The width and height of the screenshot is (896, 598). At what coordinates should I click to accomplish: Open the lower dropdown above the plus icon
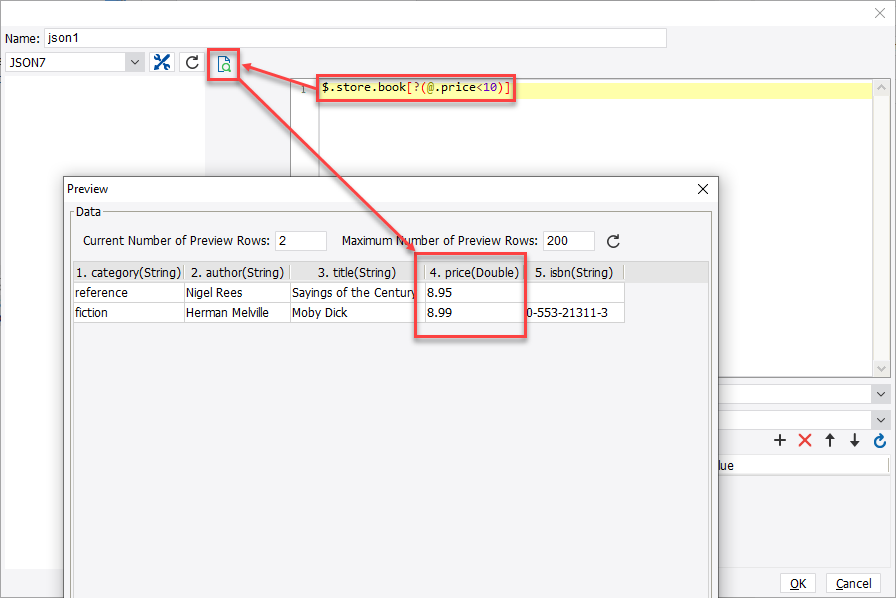coord(879,419)
